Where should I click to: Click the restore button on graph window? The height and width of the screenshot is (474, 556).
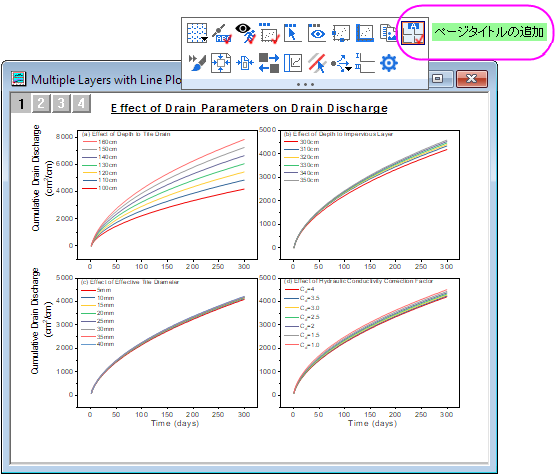tap(438, 78)
